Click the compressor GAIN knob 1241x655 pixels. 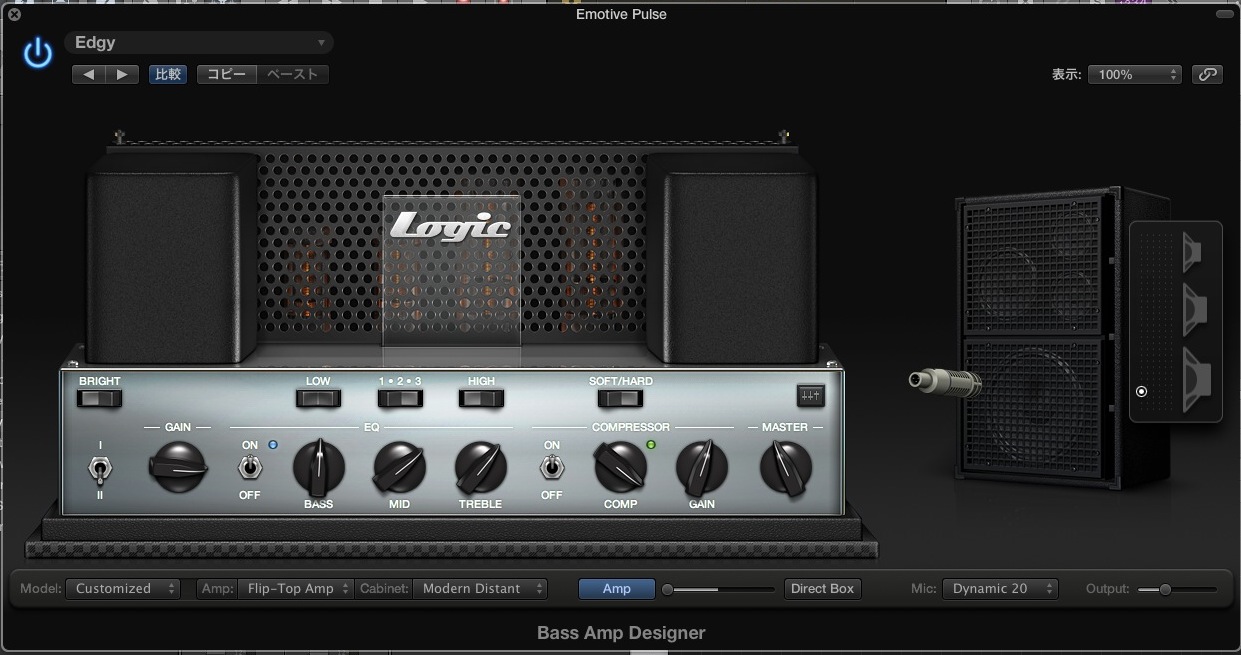pos(702,467)
